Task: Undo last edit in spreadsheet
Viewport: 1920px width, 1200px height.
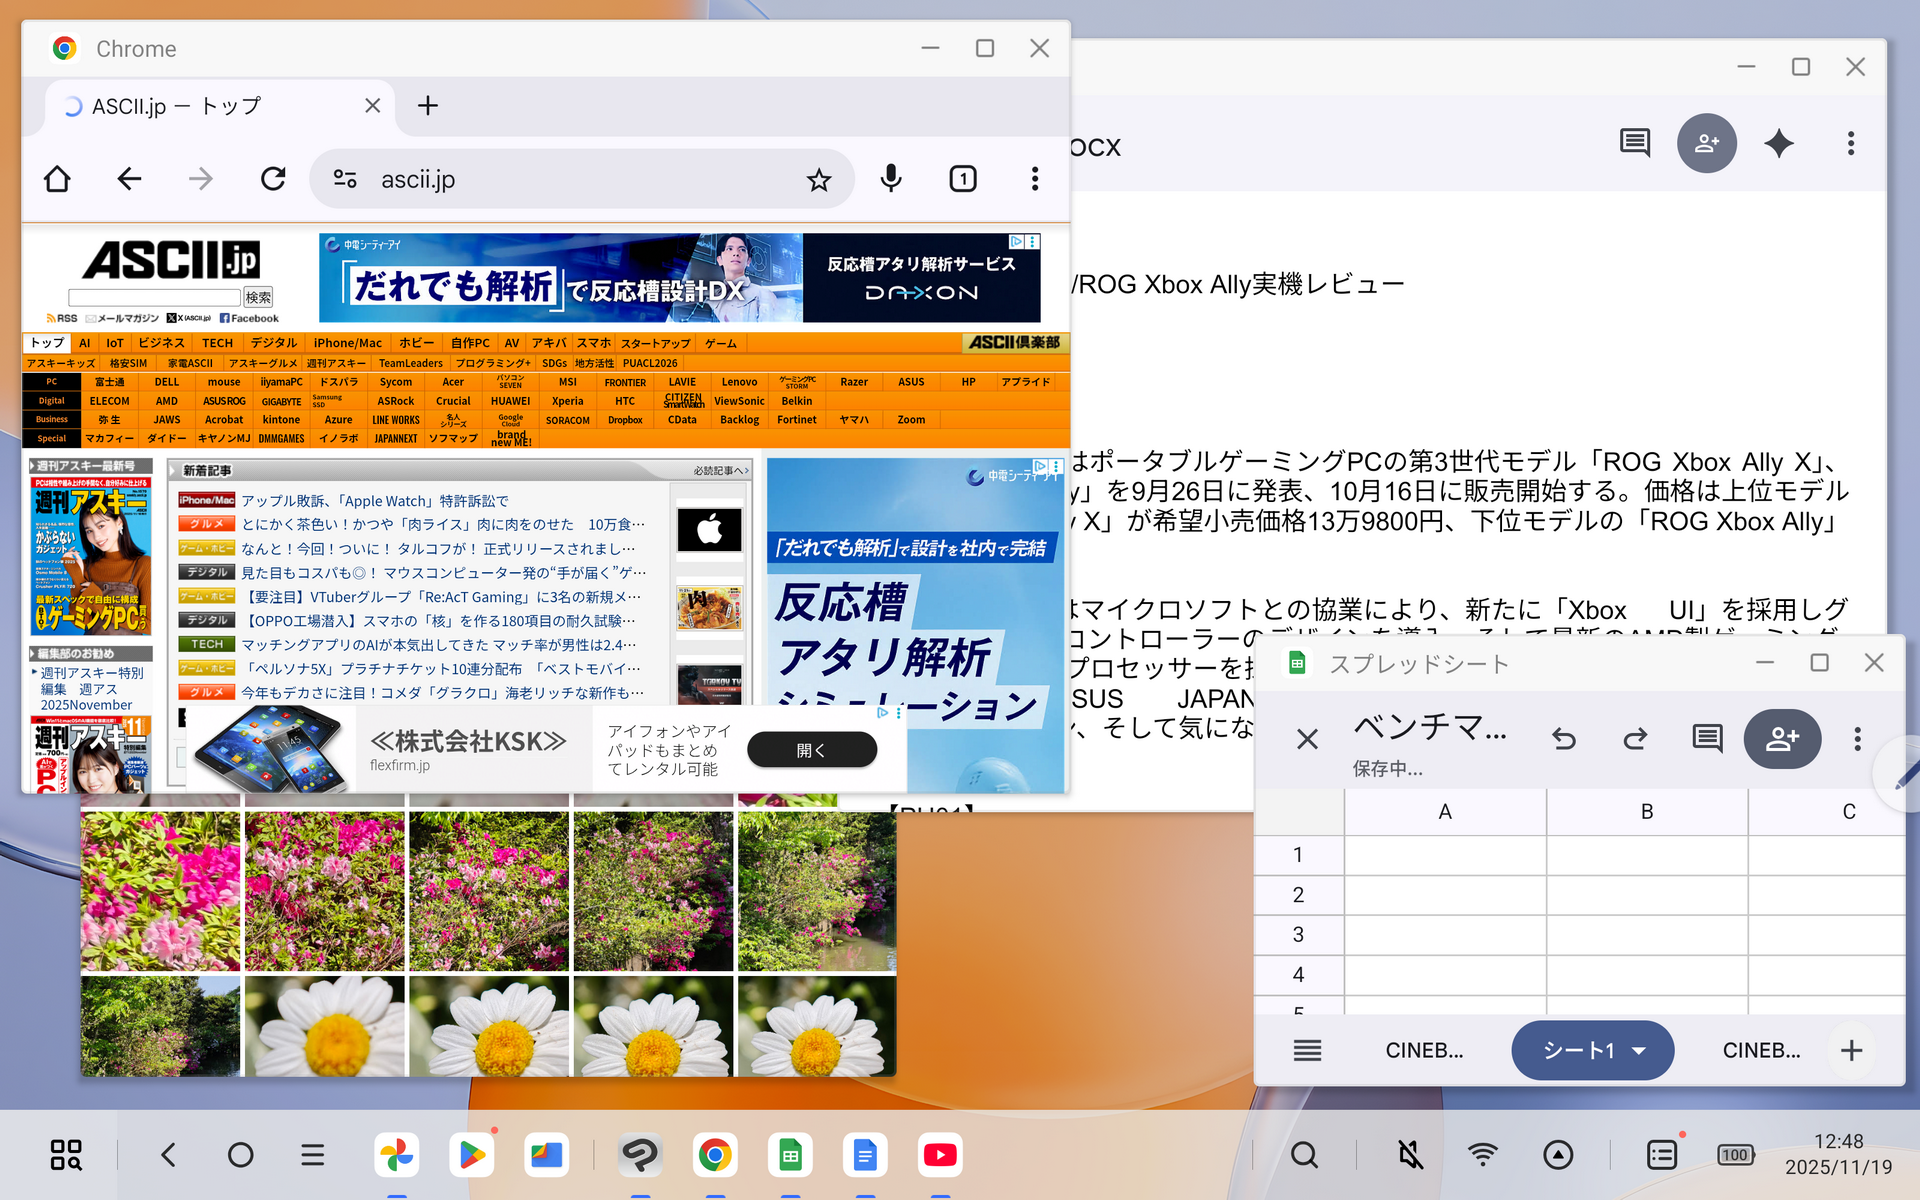Action: 1564,739
